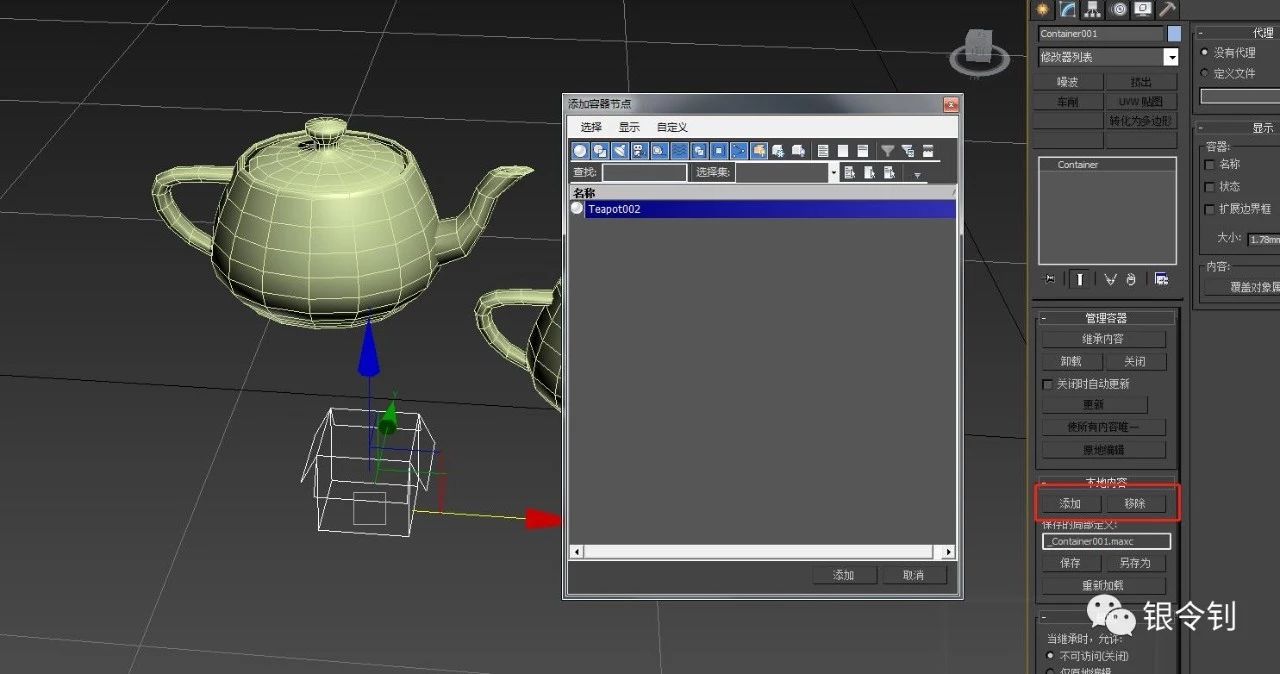Enable the 名称 display checkbox

click(1209, 164)
